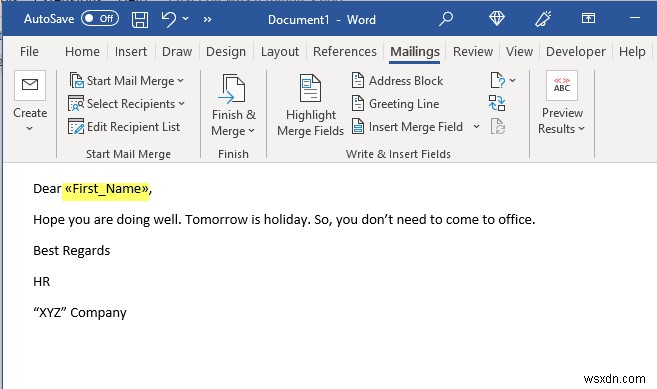Insert a Greeting Line label
This screenshot has height=389, width=657.
click(x=404, y=104)
